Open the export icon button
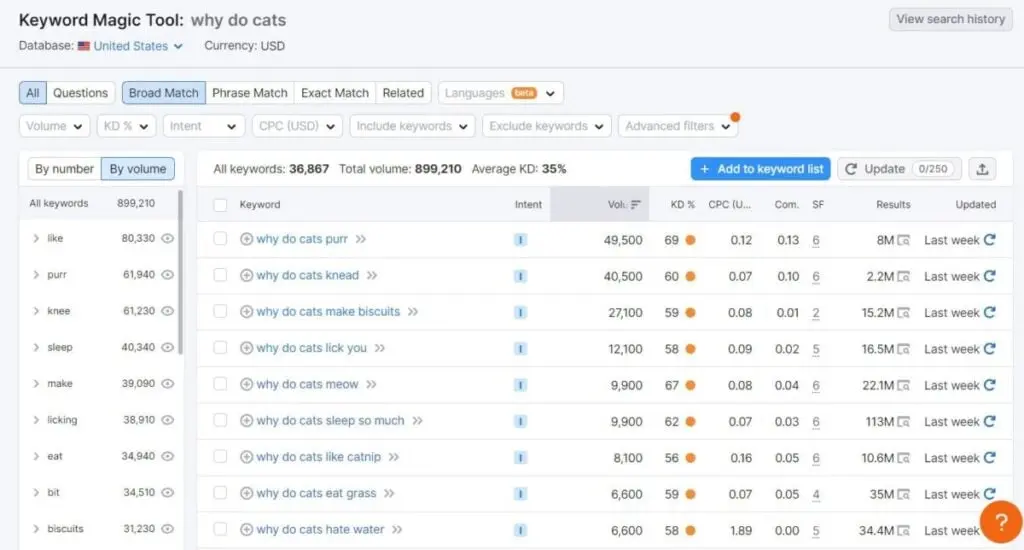Viewport: 1024px width, 550px height. point(982,169)
